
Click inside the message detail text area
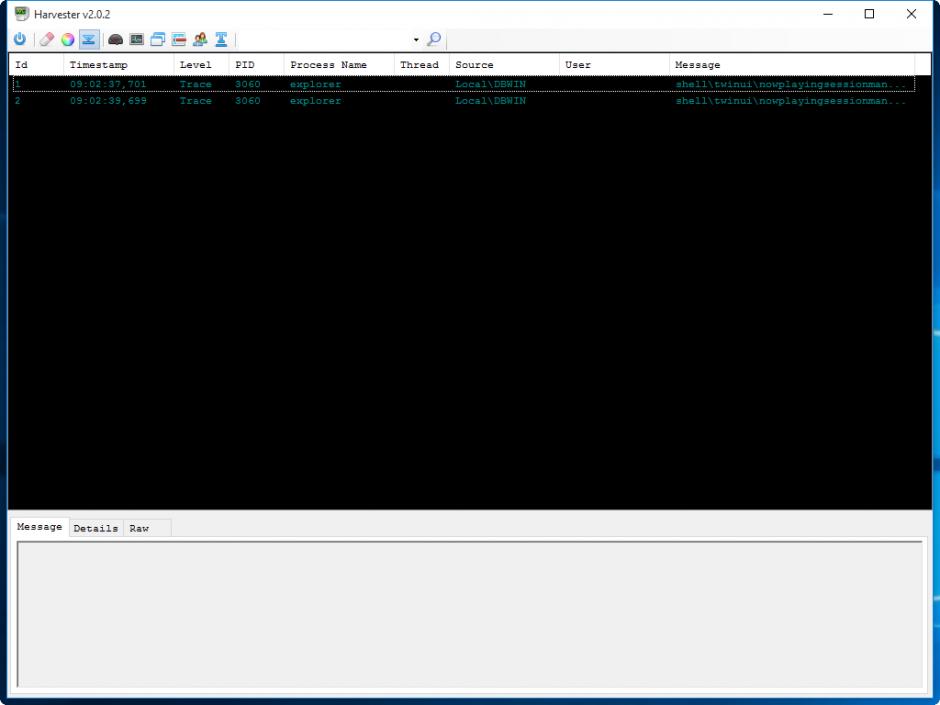[469, 614]
